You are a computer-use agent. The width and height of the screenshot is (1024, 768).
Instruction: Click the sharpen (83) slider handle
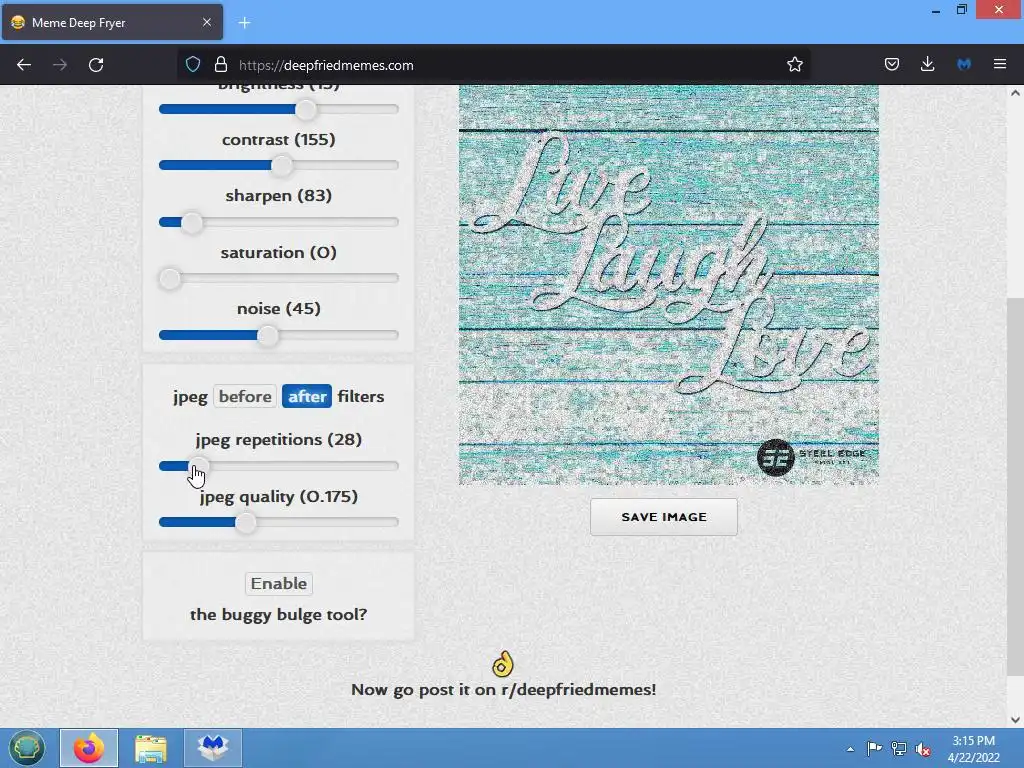pos(191,222)
